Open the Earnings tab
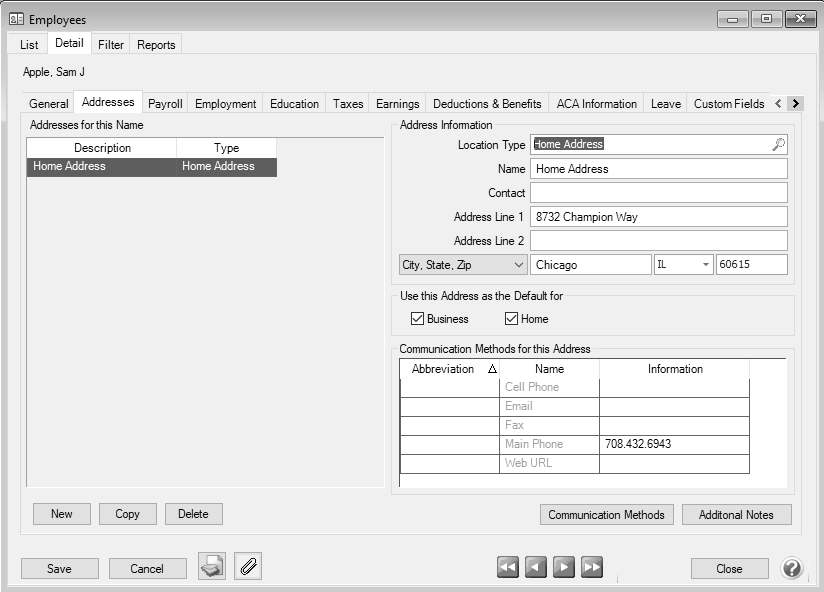Screen dimensions: 824x592 point(398,103)
